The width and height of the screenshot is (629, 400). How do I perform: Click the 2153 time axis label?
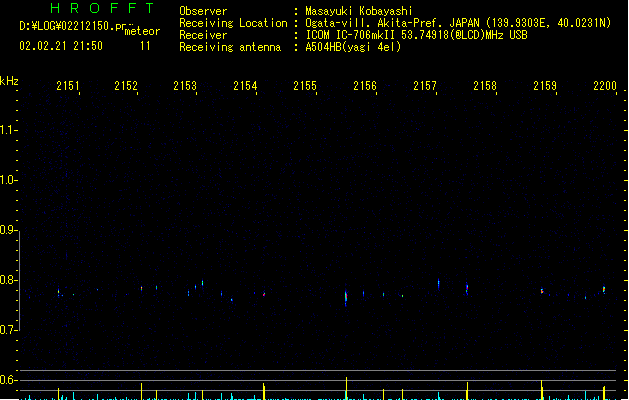tap(185, 86)
